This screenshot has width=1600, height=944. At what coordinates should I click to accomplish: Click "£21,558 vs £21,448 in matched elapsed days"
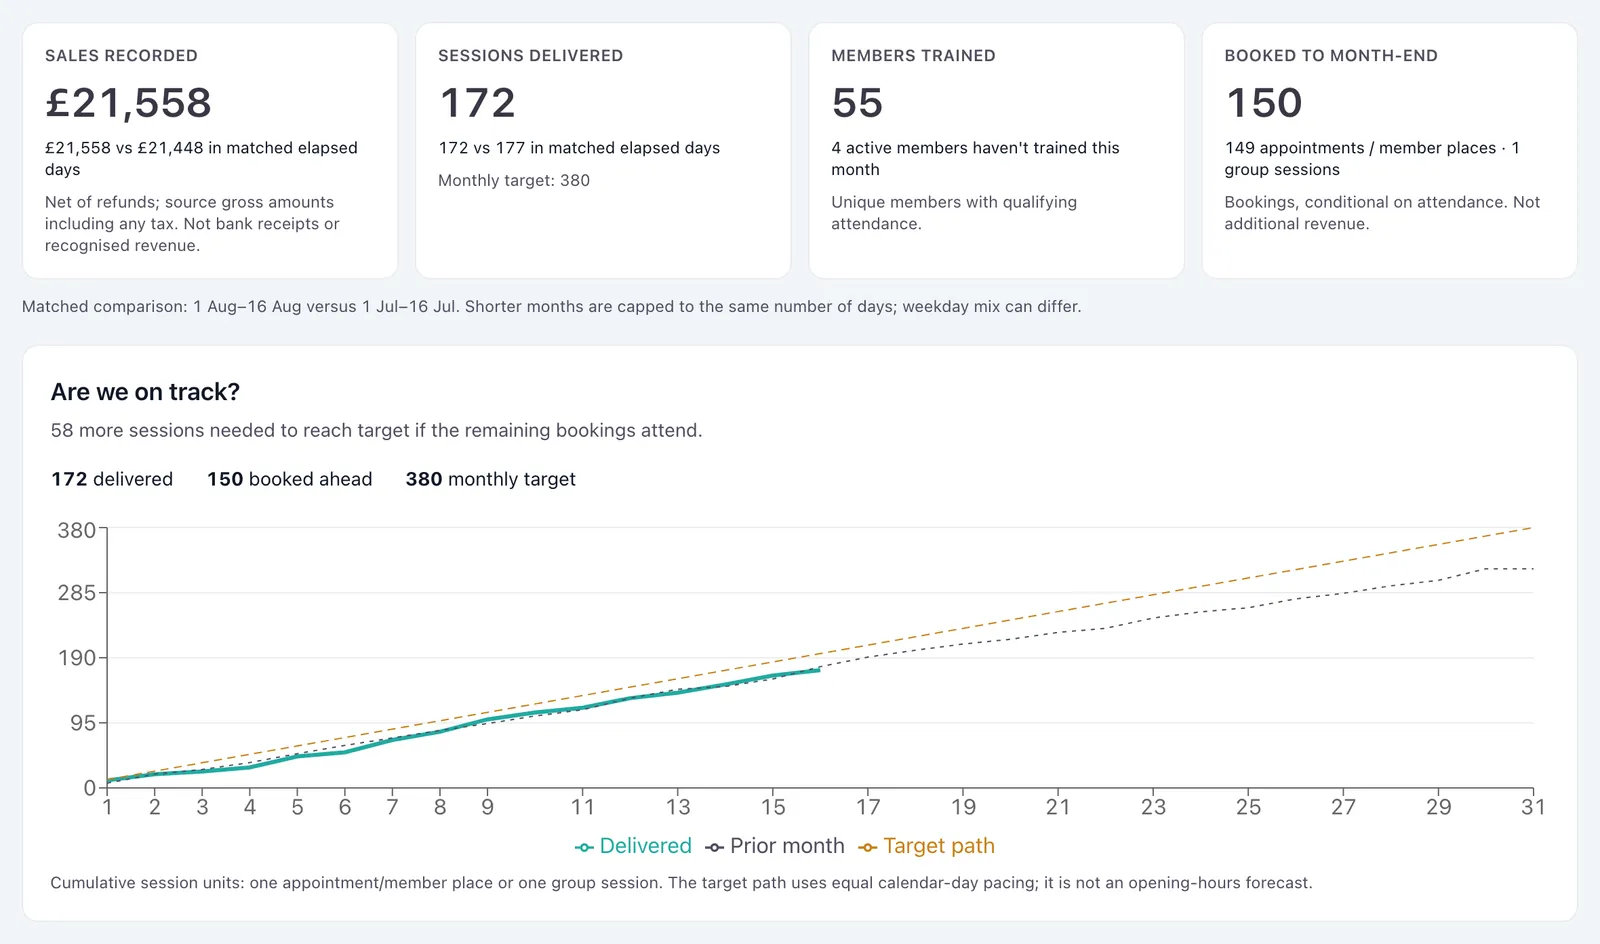[201, 159]
